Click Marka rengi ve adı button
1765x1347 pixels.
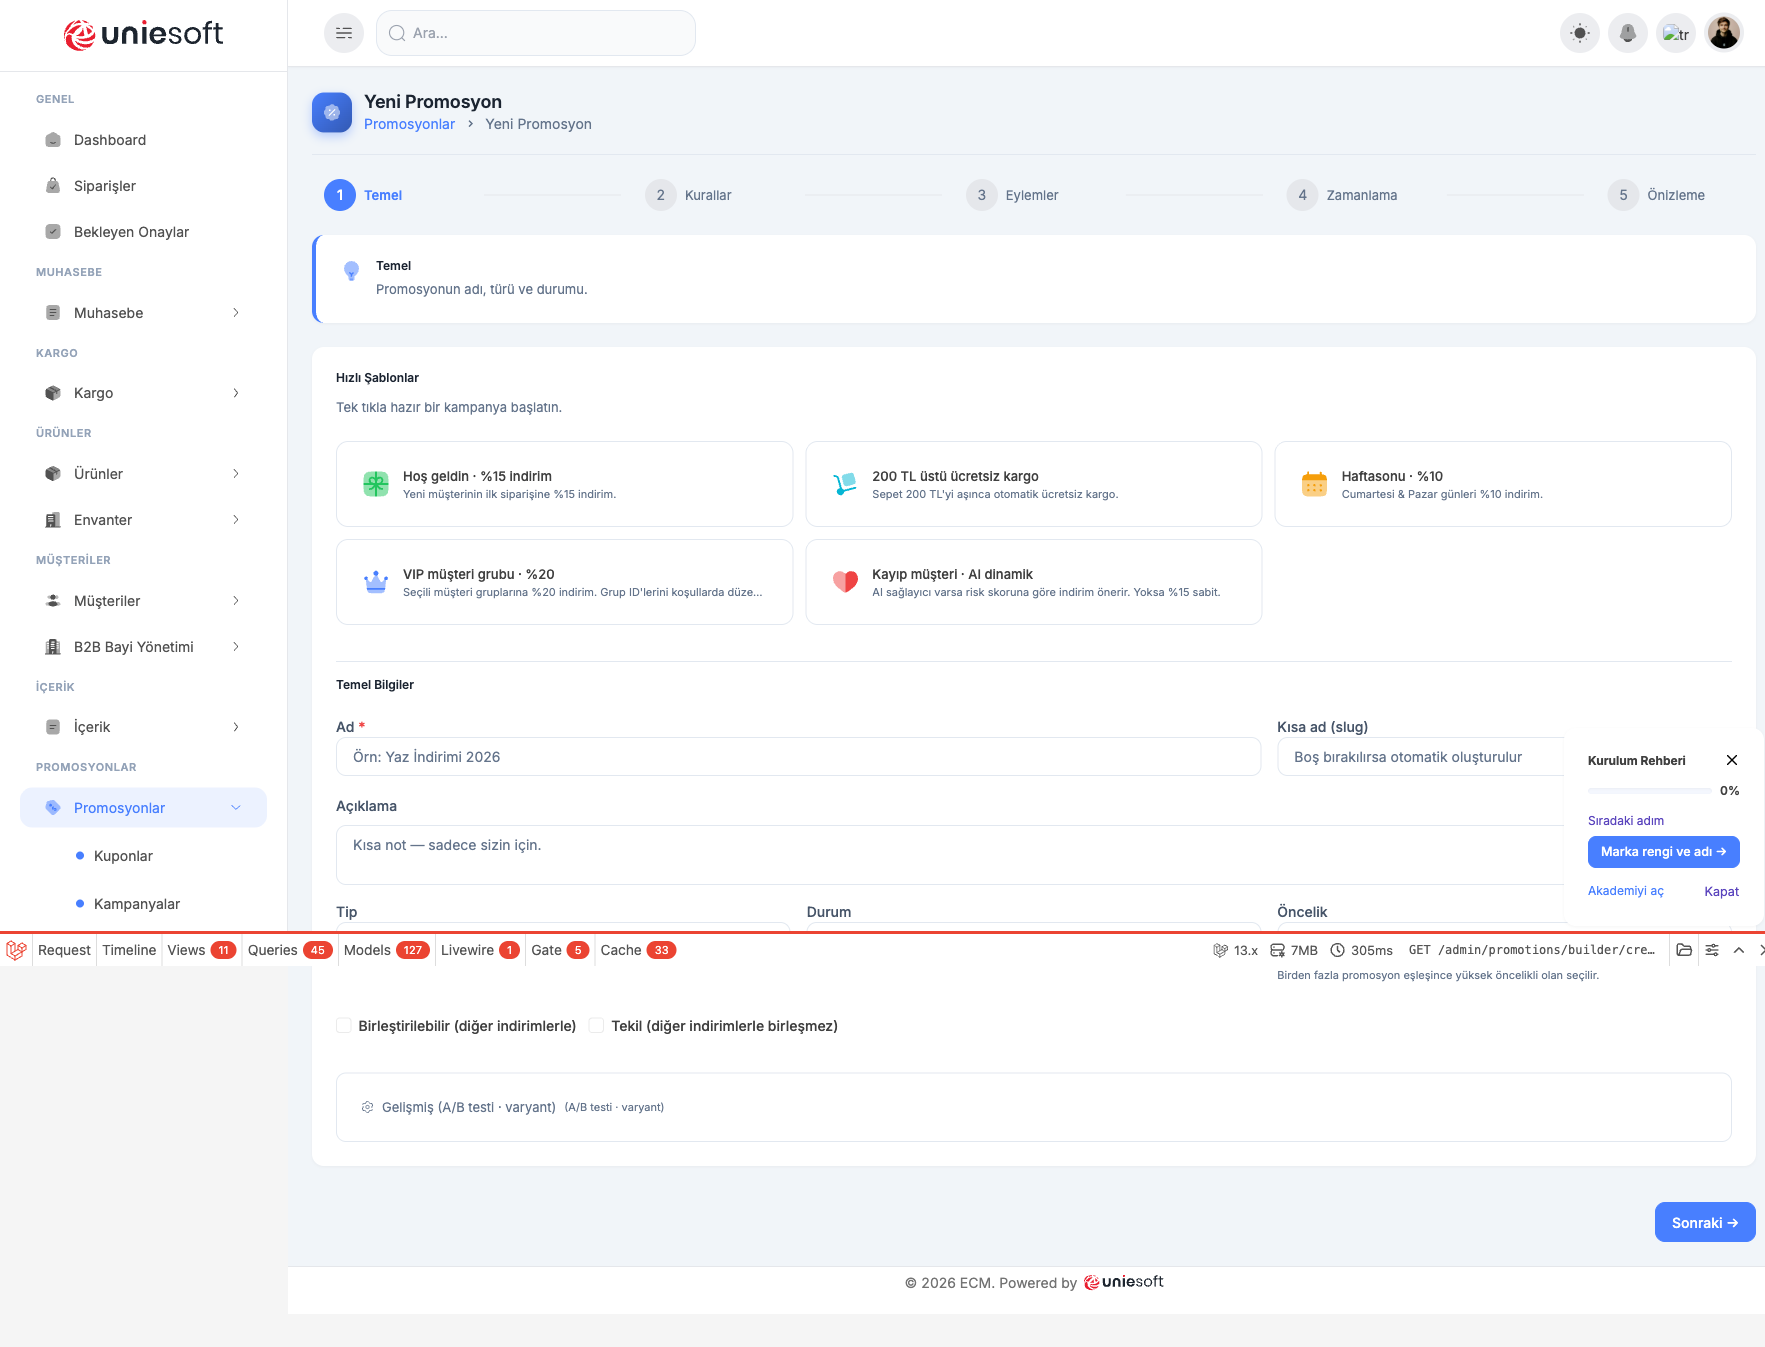(x=1664, y=852)
